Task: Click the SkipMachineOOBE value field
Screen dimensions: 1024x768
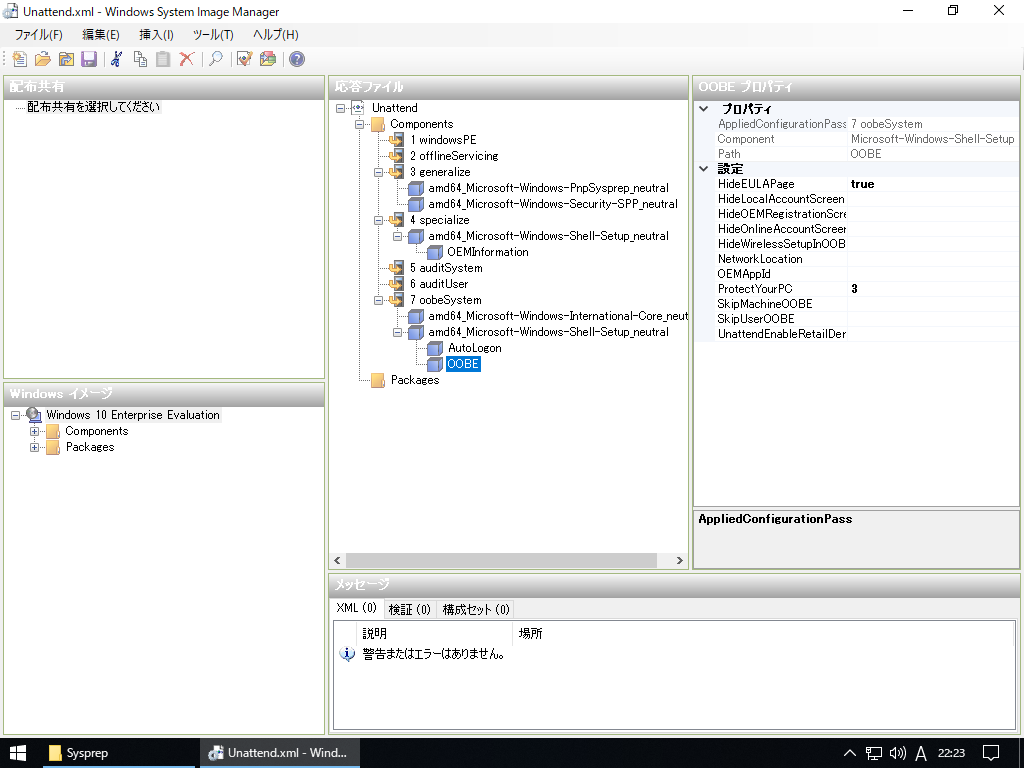Action: [x=932, y=304]
